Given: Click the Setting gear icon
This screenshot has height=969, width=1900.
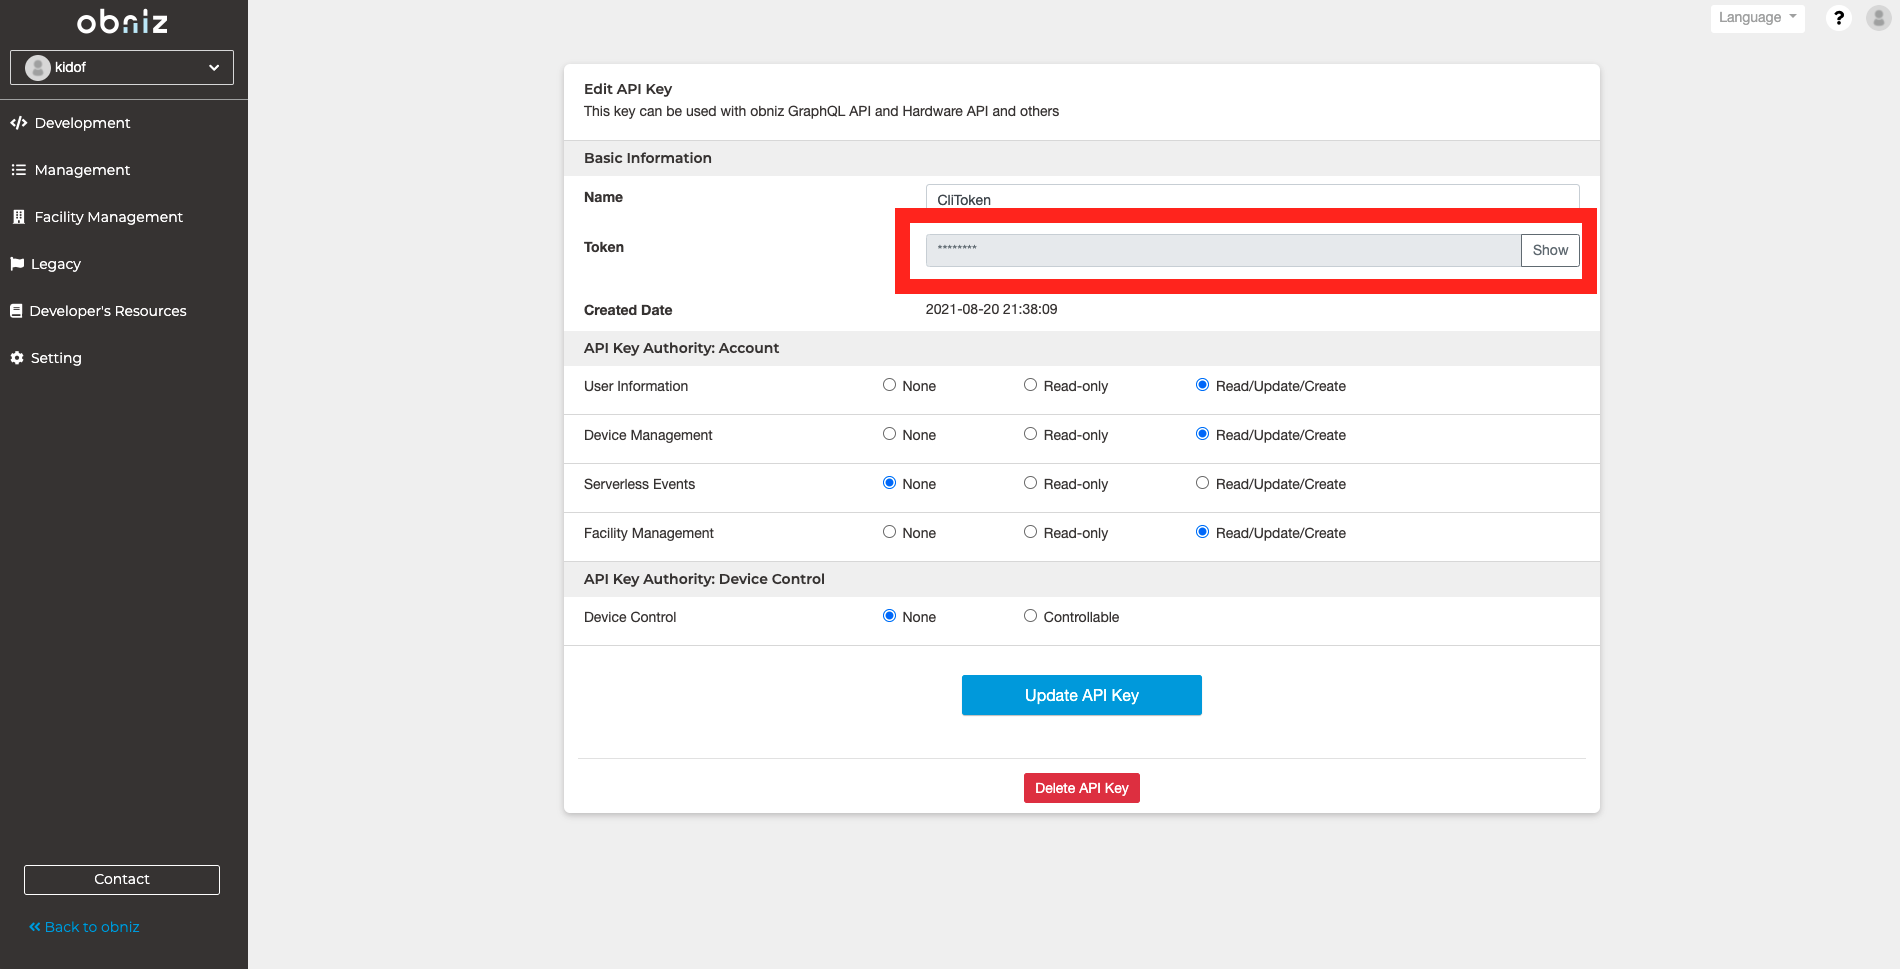Looking at the screenshot, I should click(x=17, y=358).
